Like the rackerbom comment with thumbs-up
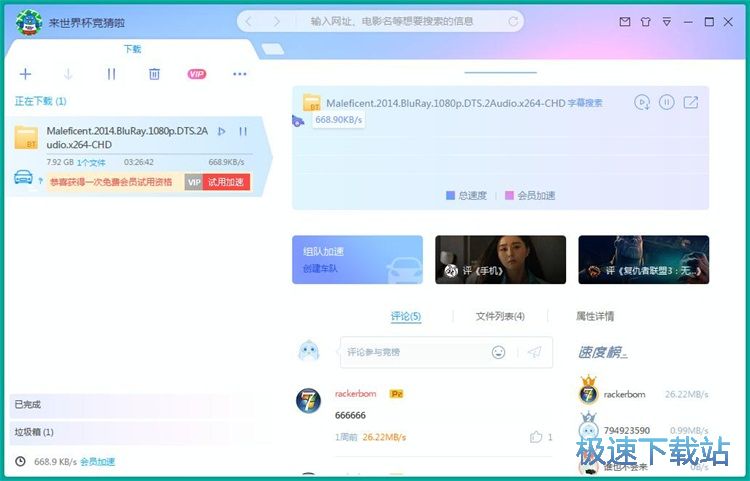This screenshot has width=750, height=481. click(537, 437)
